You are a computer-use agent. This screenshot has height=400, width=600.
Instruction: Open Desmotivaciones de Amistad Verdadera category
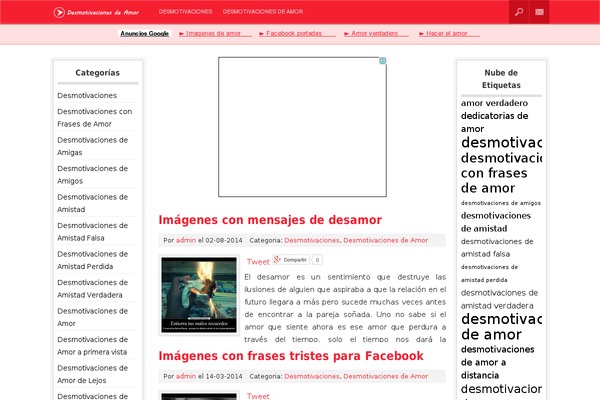point(93,289)
